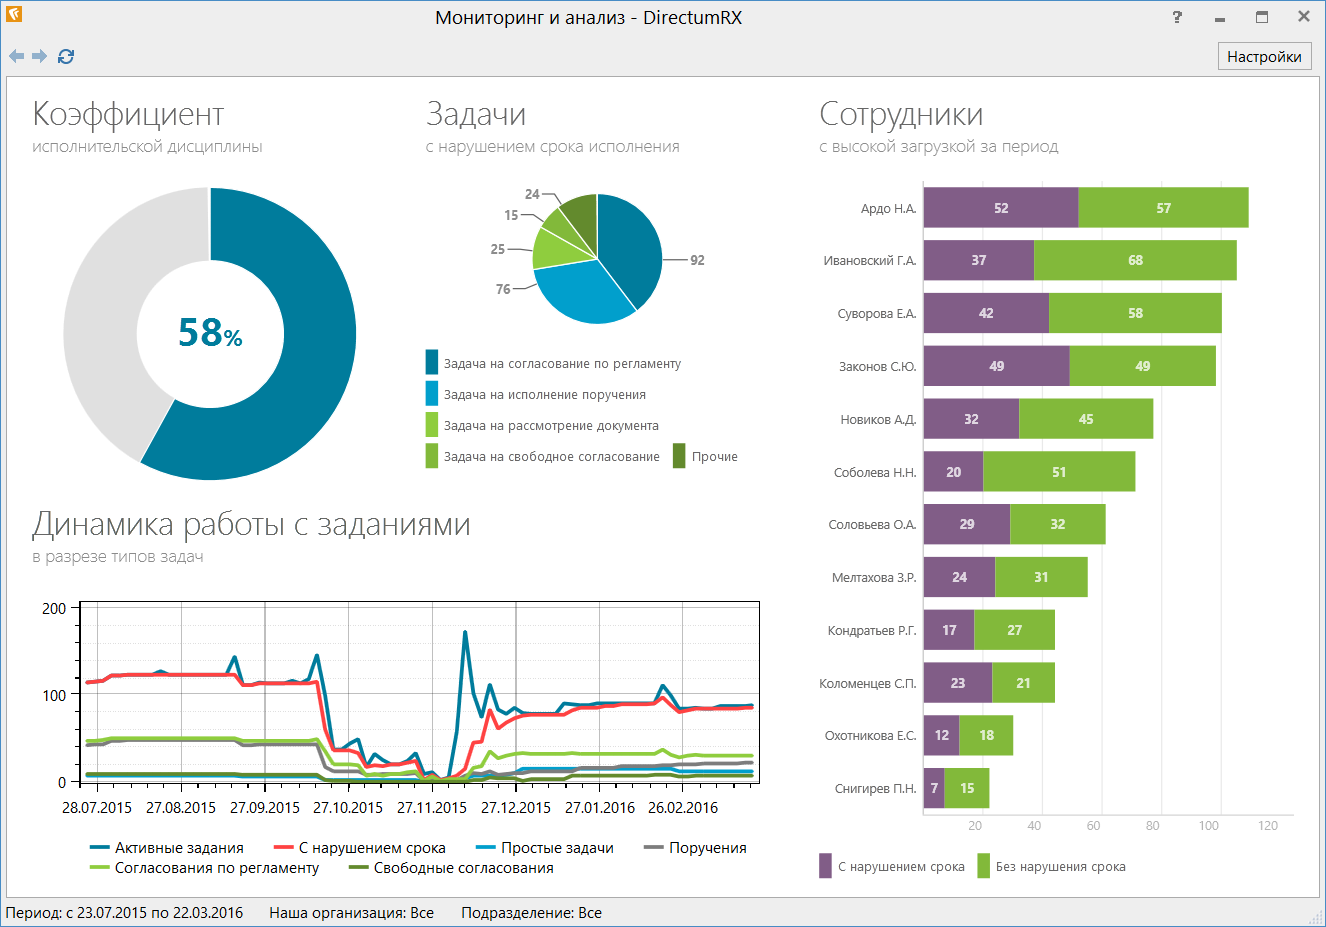Click the forward navigation arrow

pyautogui.click(x=40, y=57)
